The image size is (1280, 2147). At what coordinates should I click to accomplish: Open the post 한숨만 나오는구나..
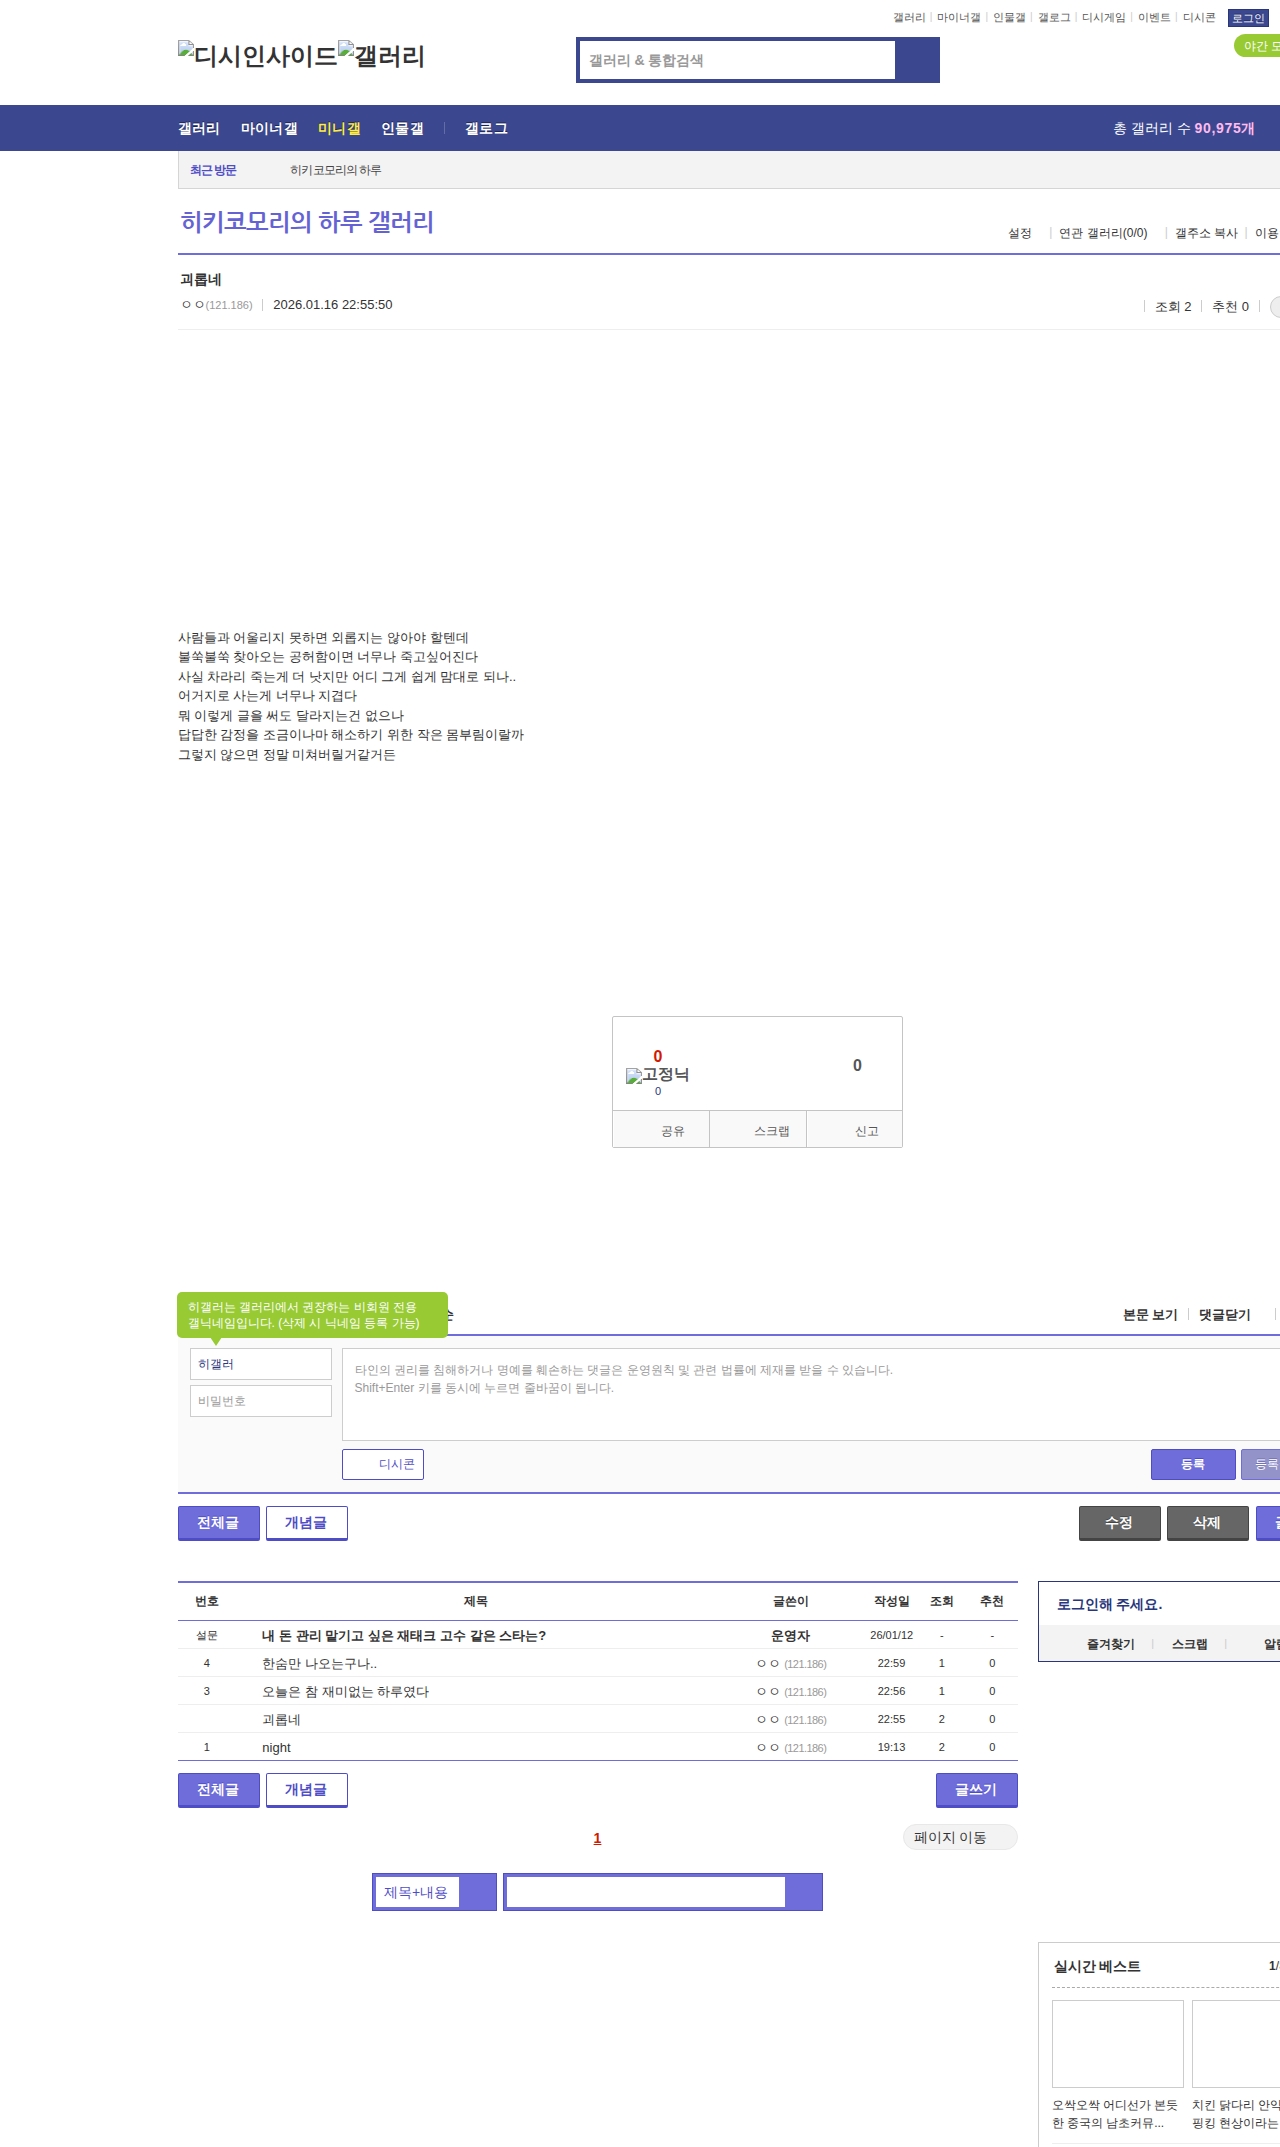[x=319, y=1663]
